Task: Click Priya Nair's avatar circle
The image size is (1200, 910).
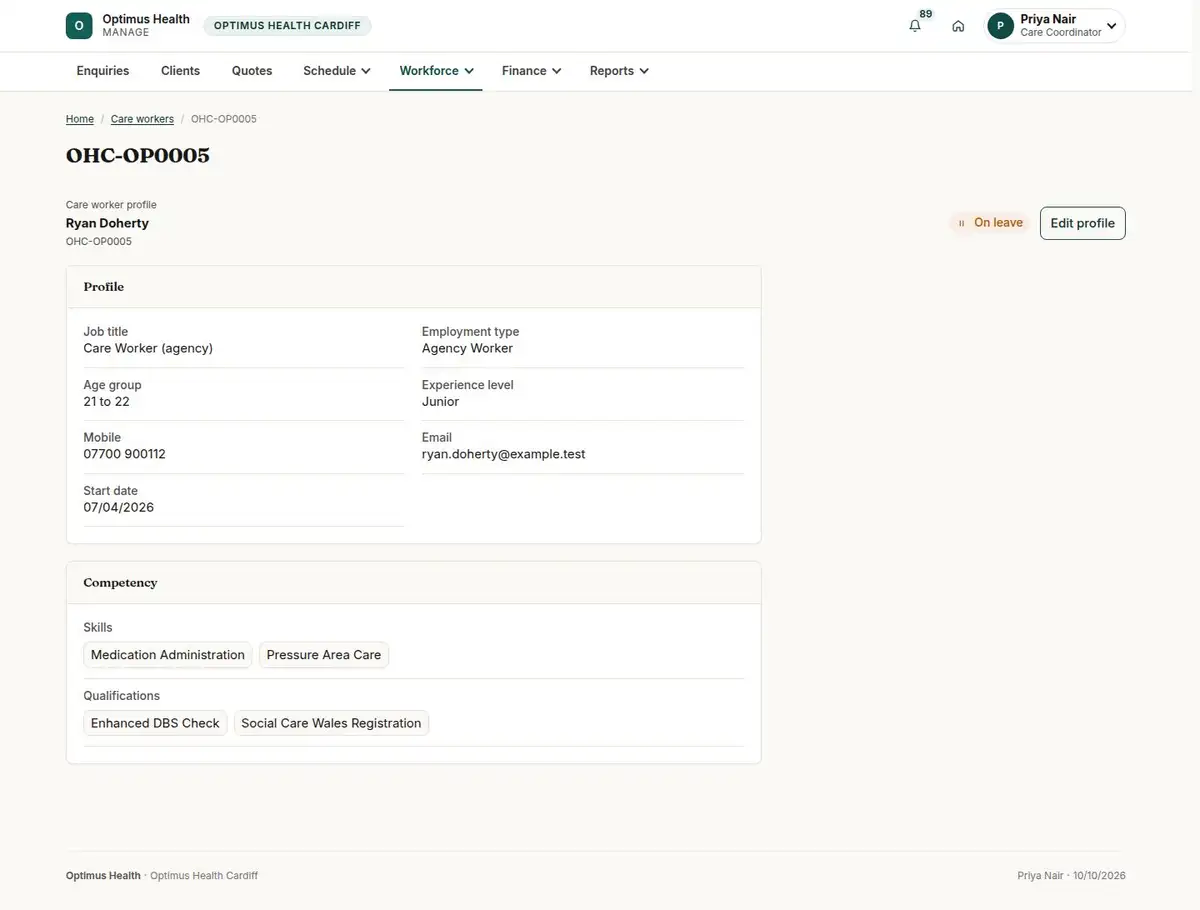Action: click(x=1000, y=26)
